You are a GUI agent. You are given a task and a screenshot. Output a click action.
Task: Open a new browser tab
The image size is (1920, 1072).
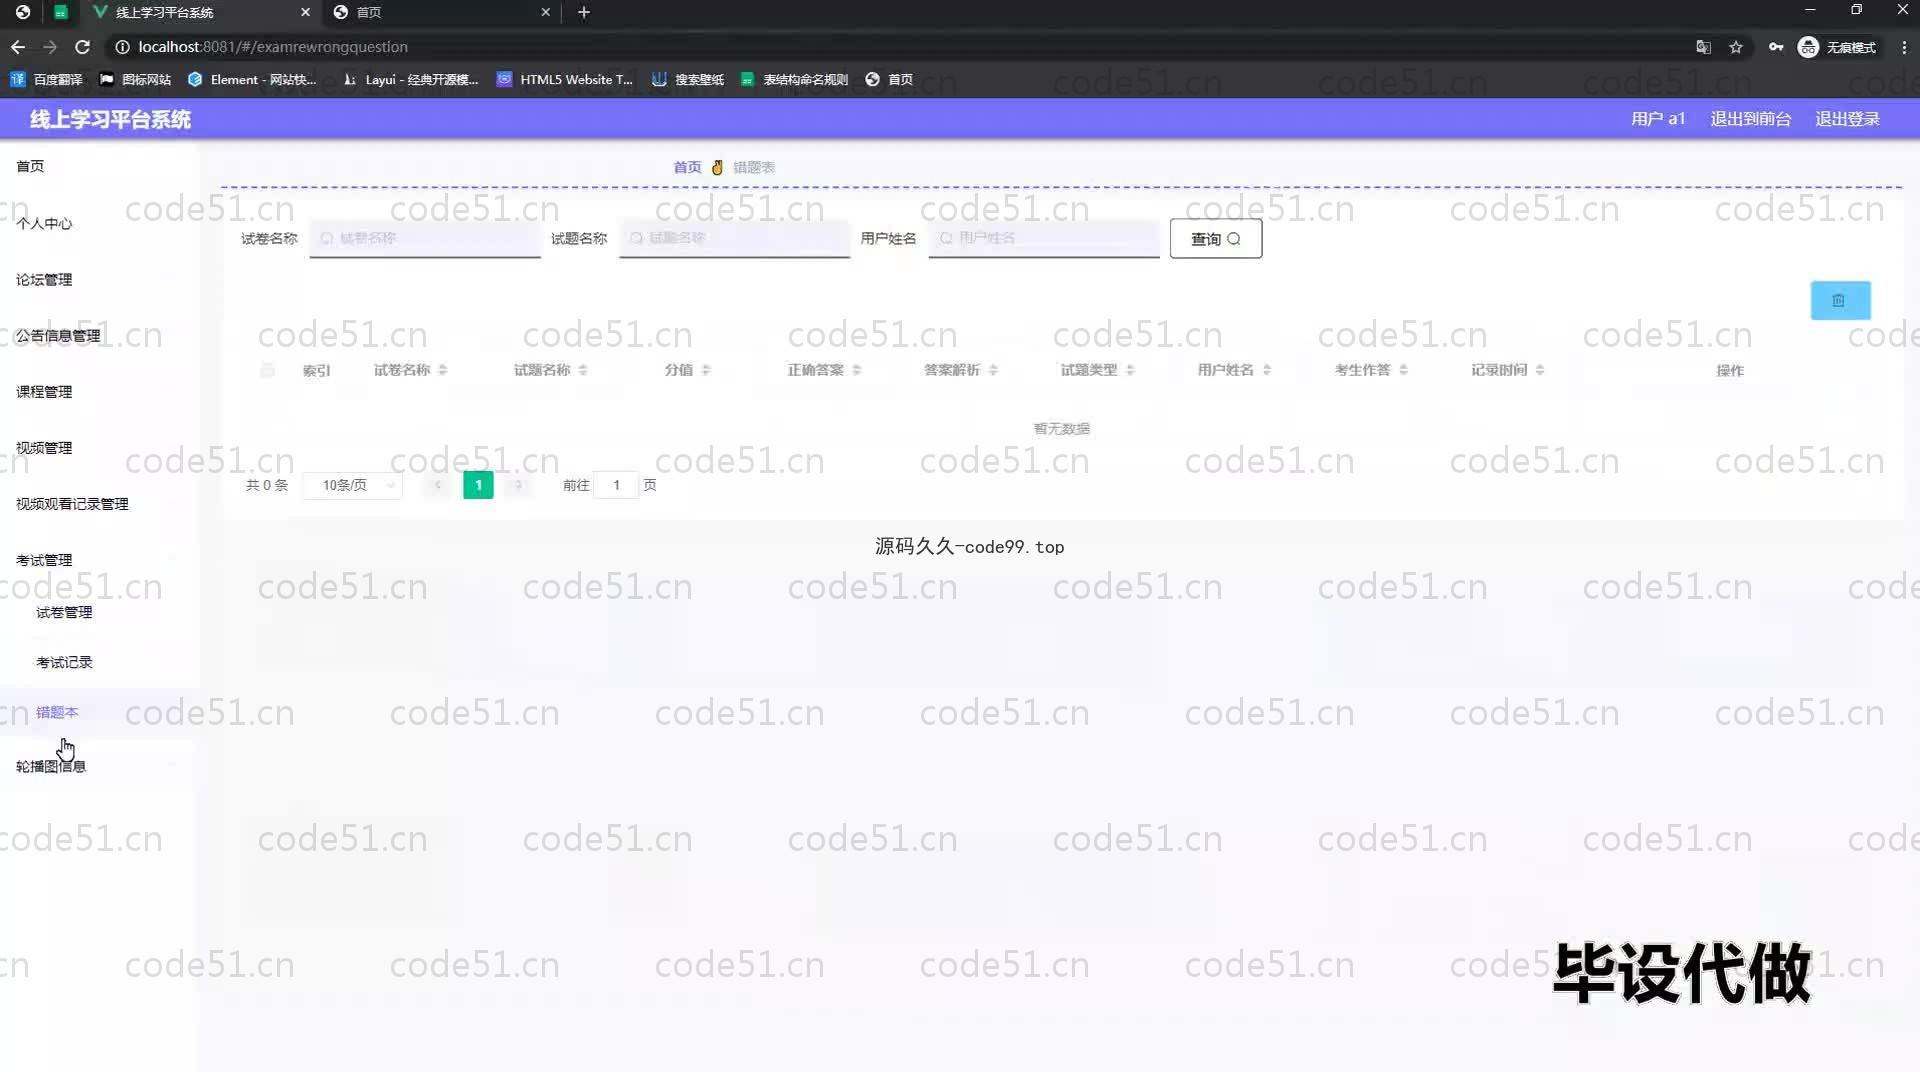pos(584,12)
